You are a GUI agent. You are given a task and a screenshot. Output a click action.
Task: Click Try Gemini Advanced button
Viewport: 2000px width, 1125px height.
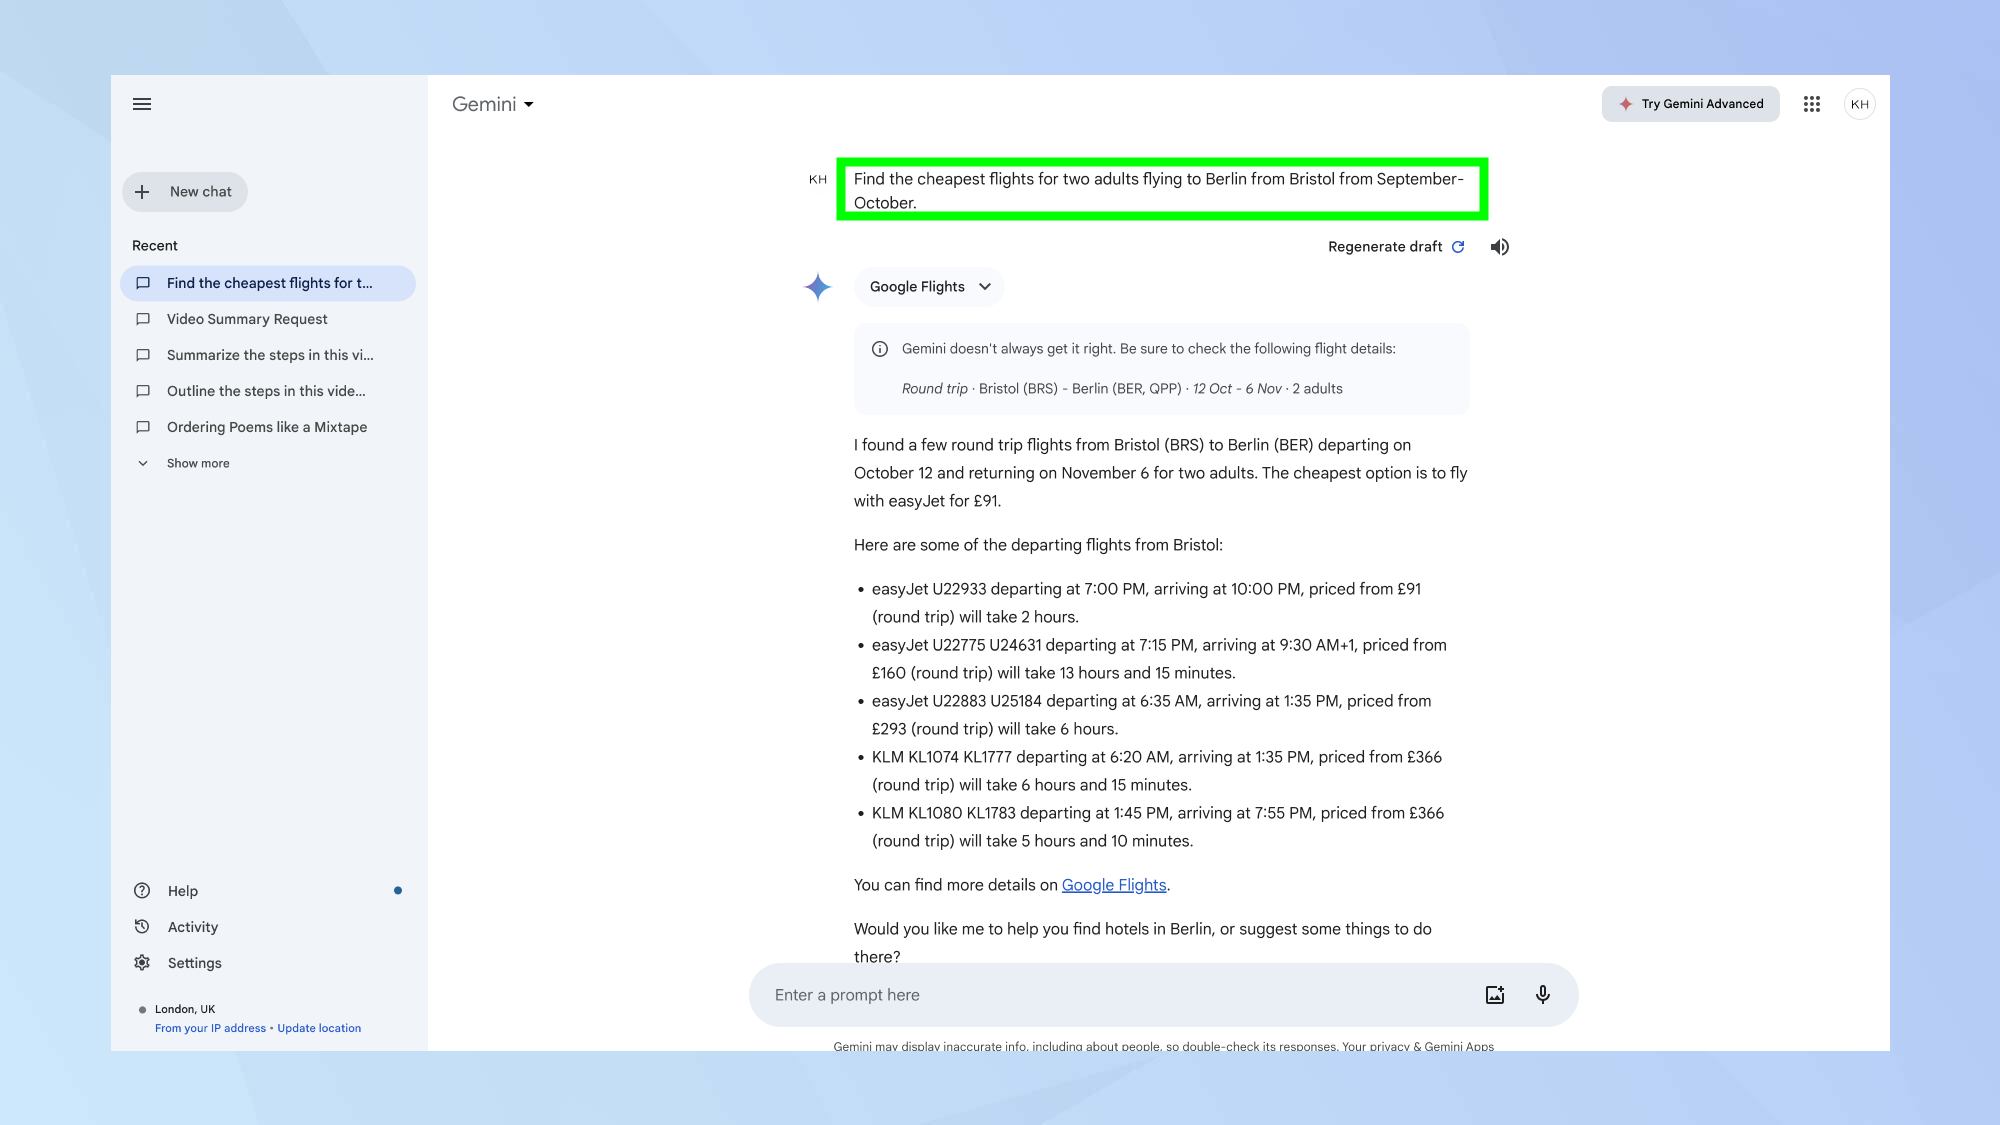pyautogui.click(x=1691, y=103)
